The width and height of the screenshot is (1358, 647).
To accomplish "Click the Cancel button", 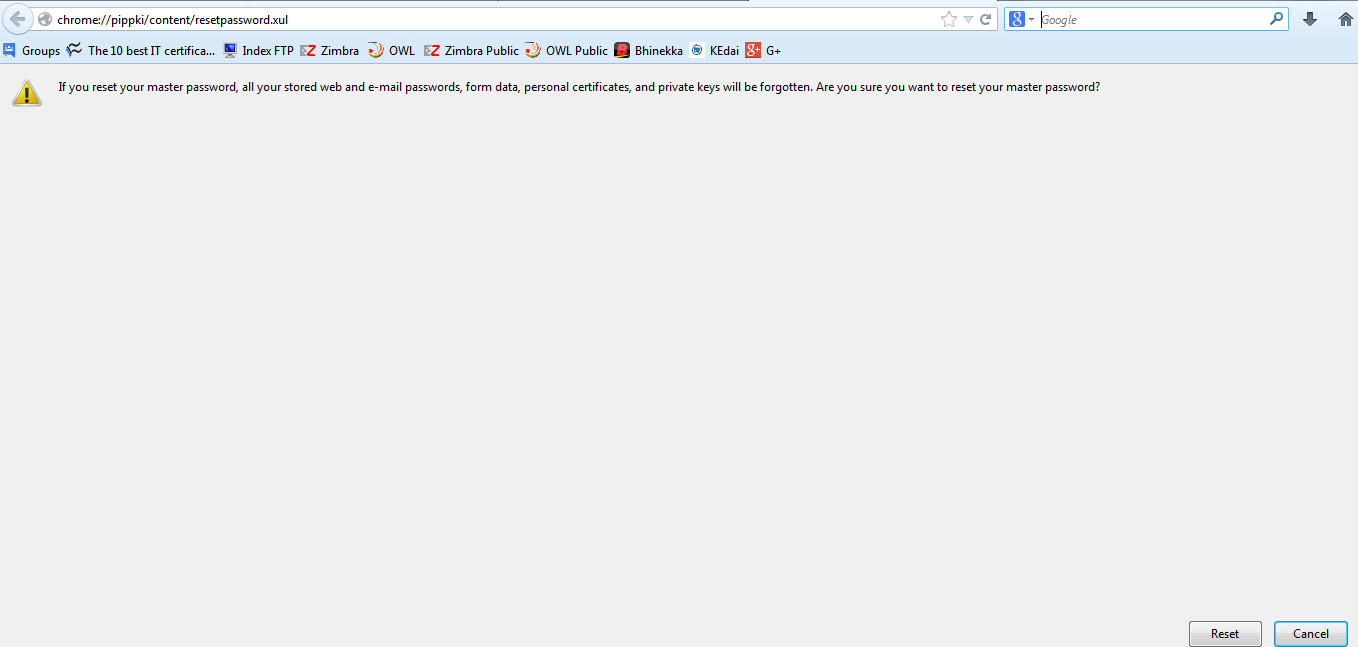I will point(1310,634).
